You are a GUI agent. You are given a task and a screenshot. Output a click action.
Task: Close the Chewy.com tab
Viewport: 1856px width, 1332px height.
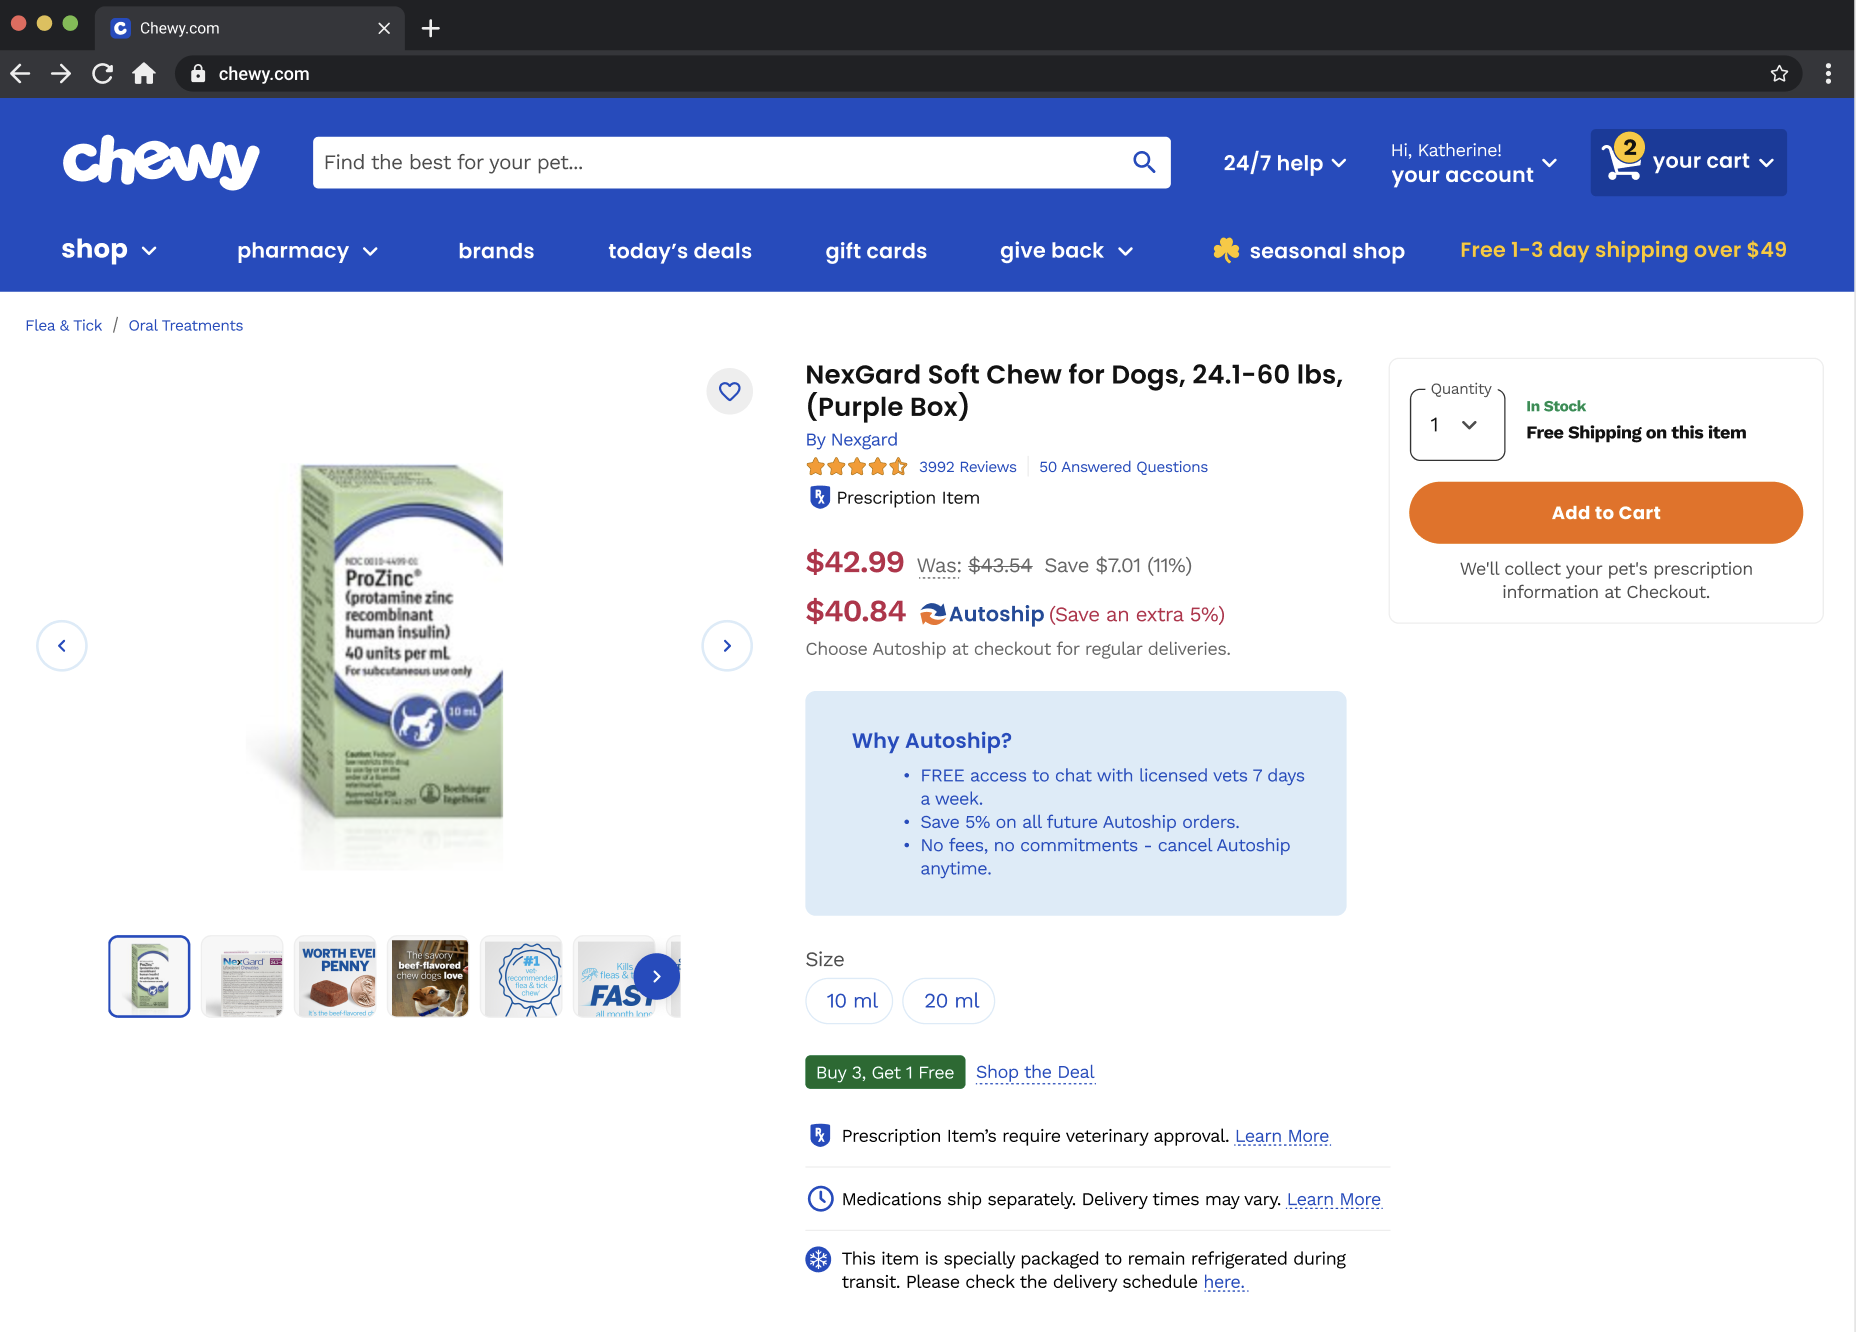tap(384, 28)
